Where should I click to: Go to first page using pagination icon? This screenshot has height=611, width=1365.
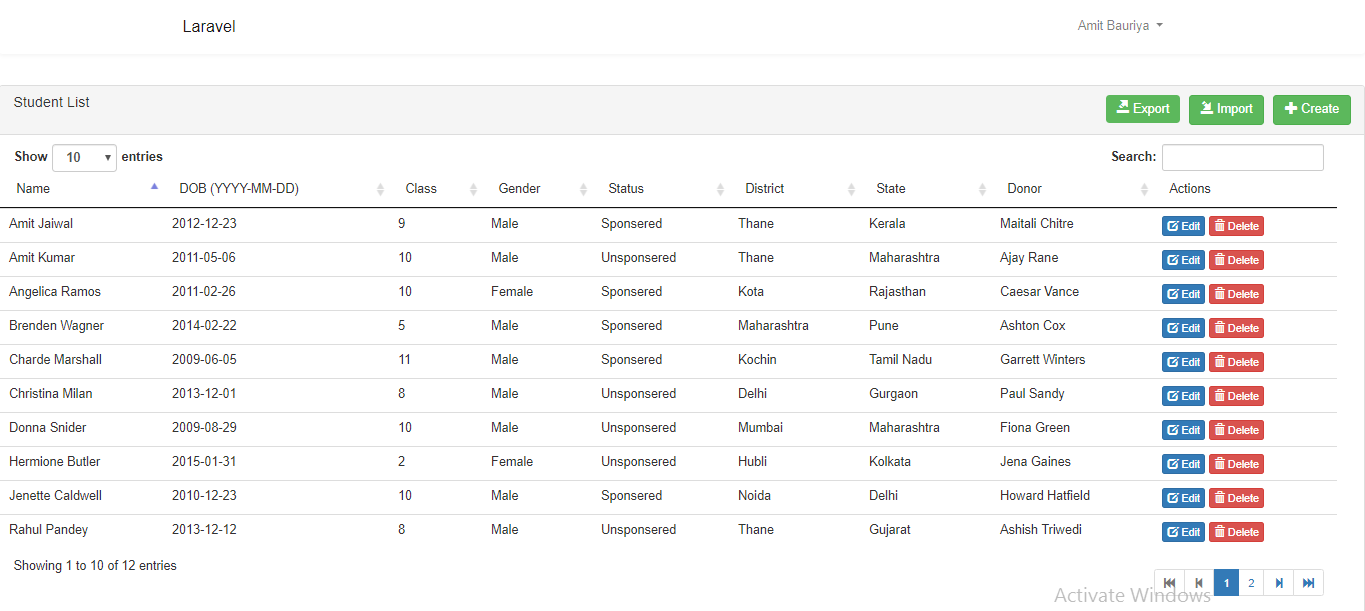click(1169, 583)
